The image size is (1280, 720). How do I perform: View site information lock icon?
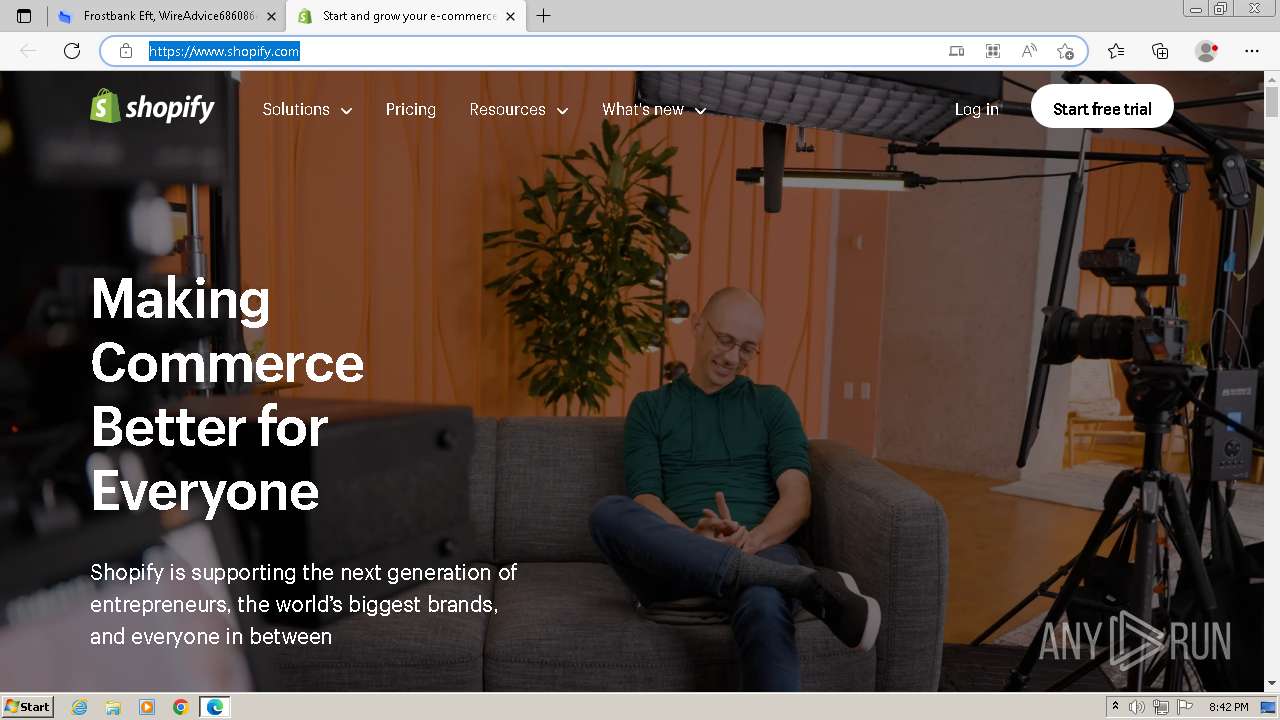(126, 51)
